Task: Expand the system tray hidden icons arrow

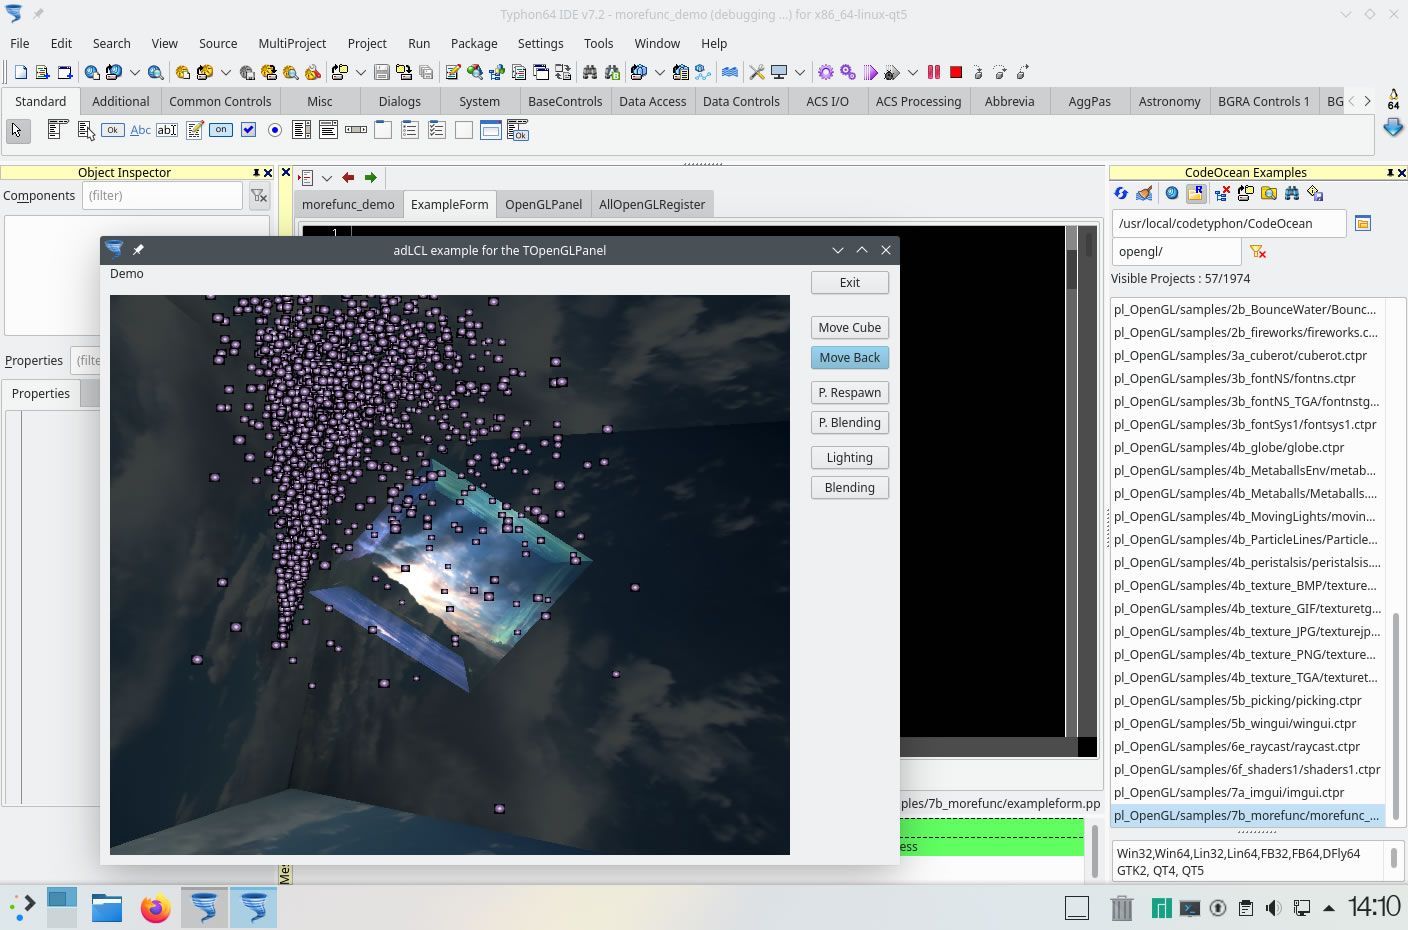Action: (1329, 908)
